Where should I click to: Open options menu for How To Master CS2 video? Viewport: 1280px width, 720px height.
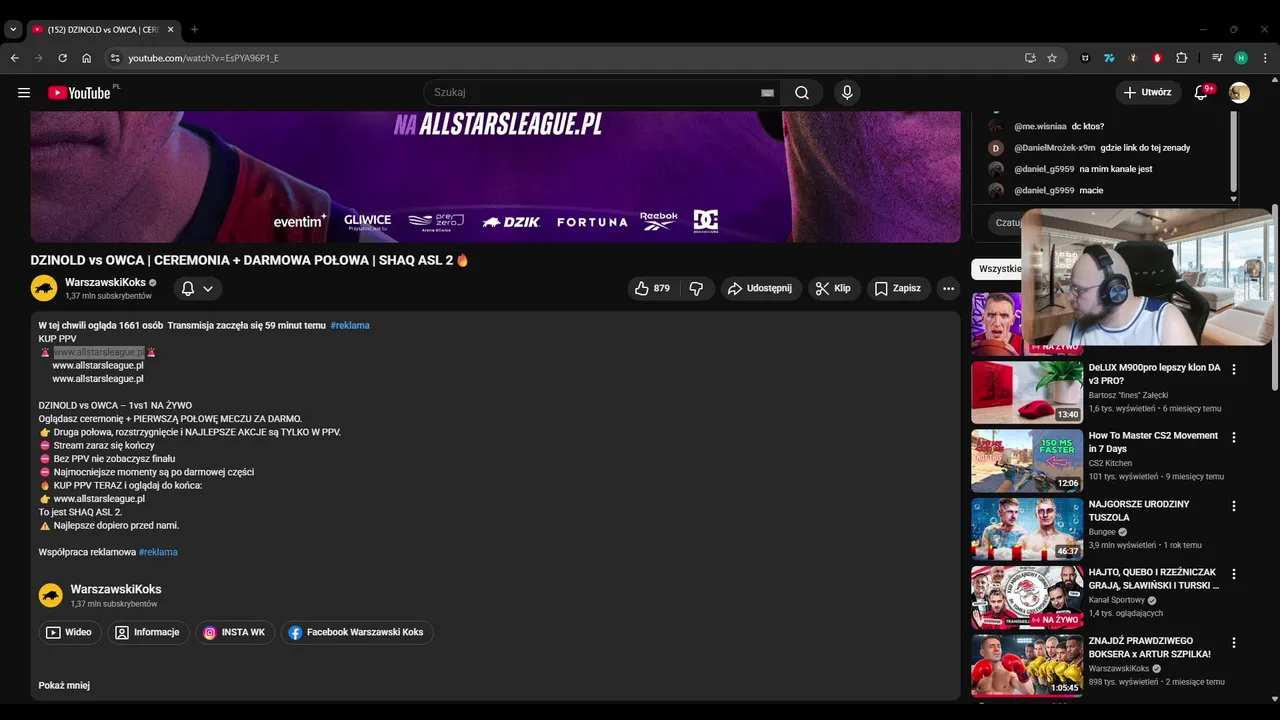[1233, 437]
